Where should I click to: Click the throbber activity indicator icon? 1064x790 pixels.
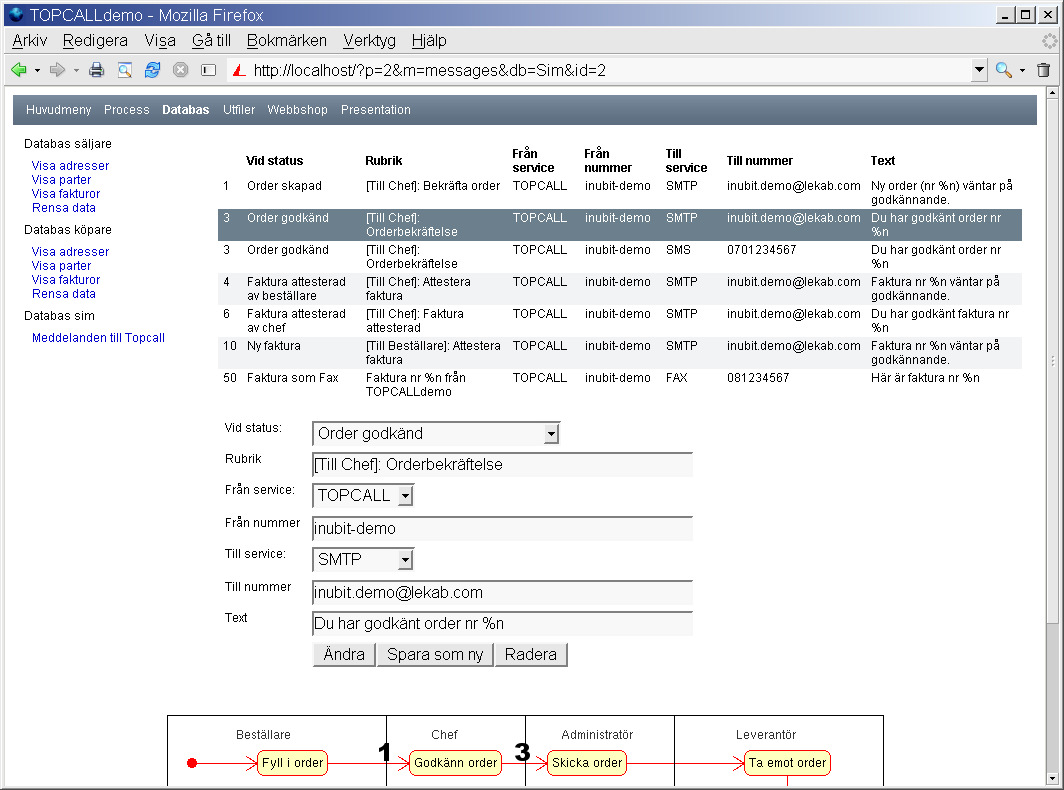[1049, 41]
